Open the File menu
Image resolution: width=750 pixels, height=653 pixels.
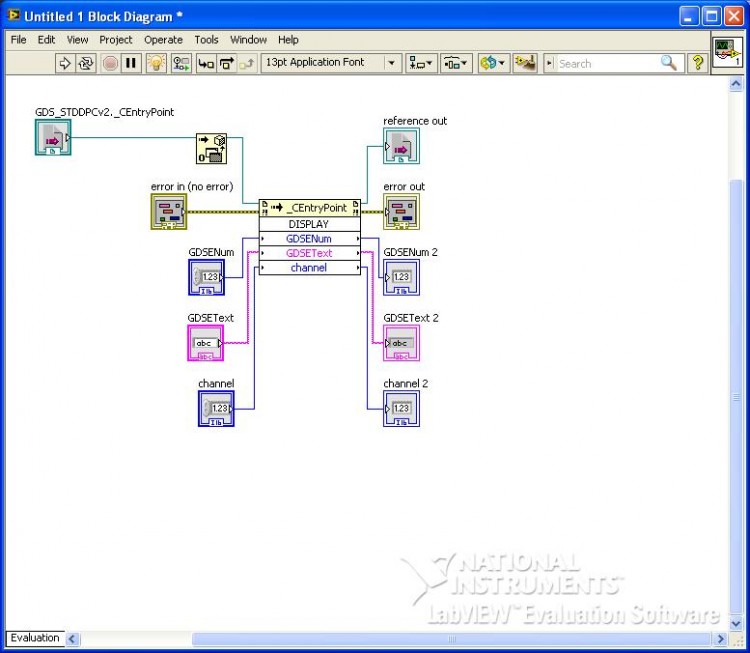18,40
